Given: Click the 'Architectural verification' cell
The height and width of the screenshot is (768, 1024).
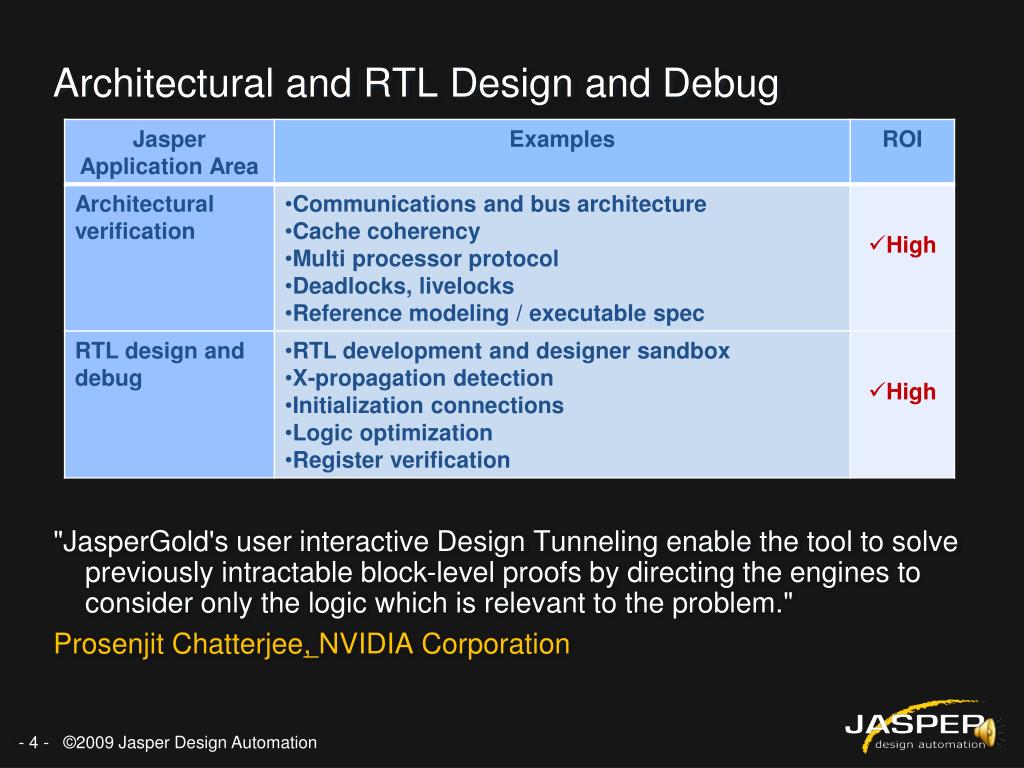Looking at the screenshot, I should point(169,258).
